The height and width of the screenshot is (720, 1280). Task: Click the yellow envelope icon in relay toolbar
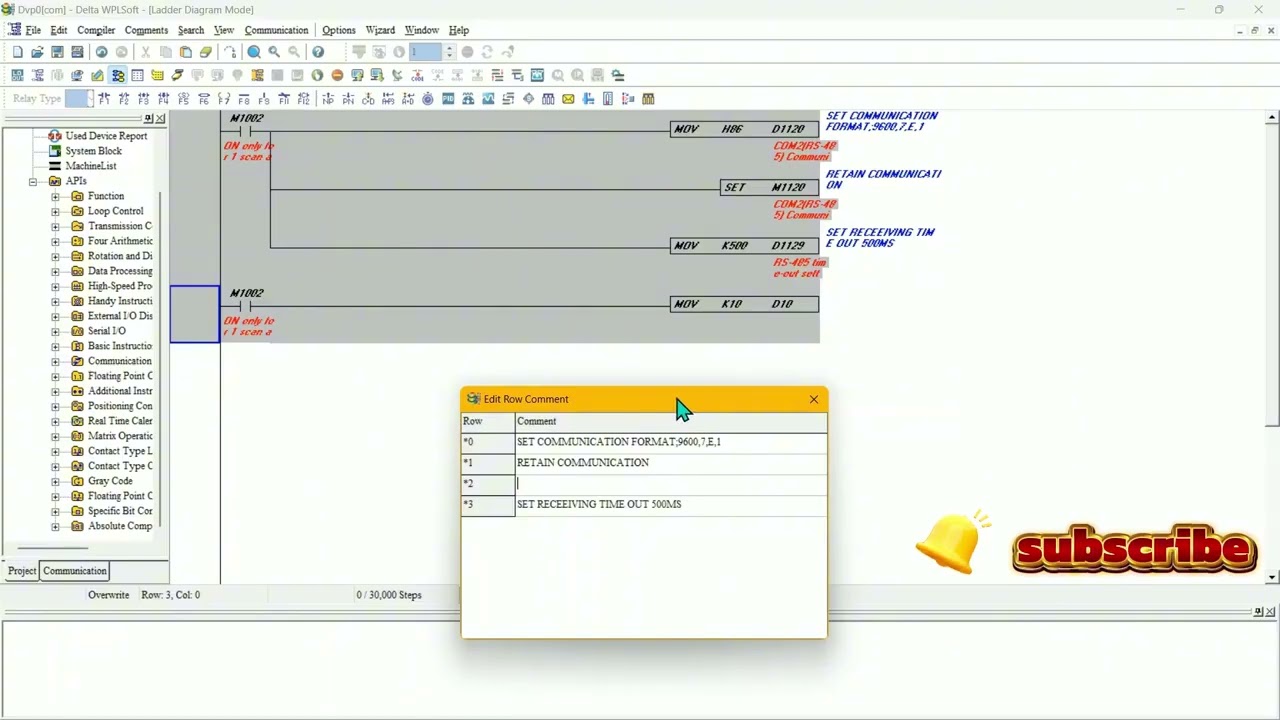coord(568,98)
